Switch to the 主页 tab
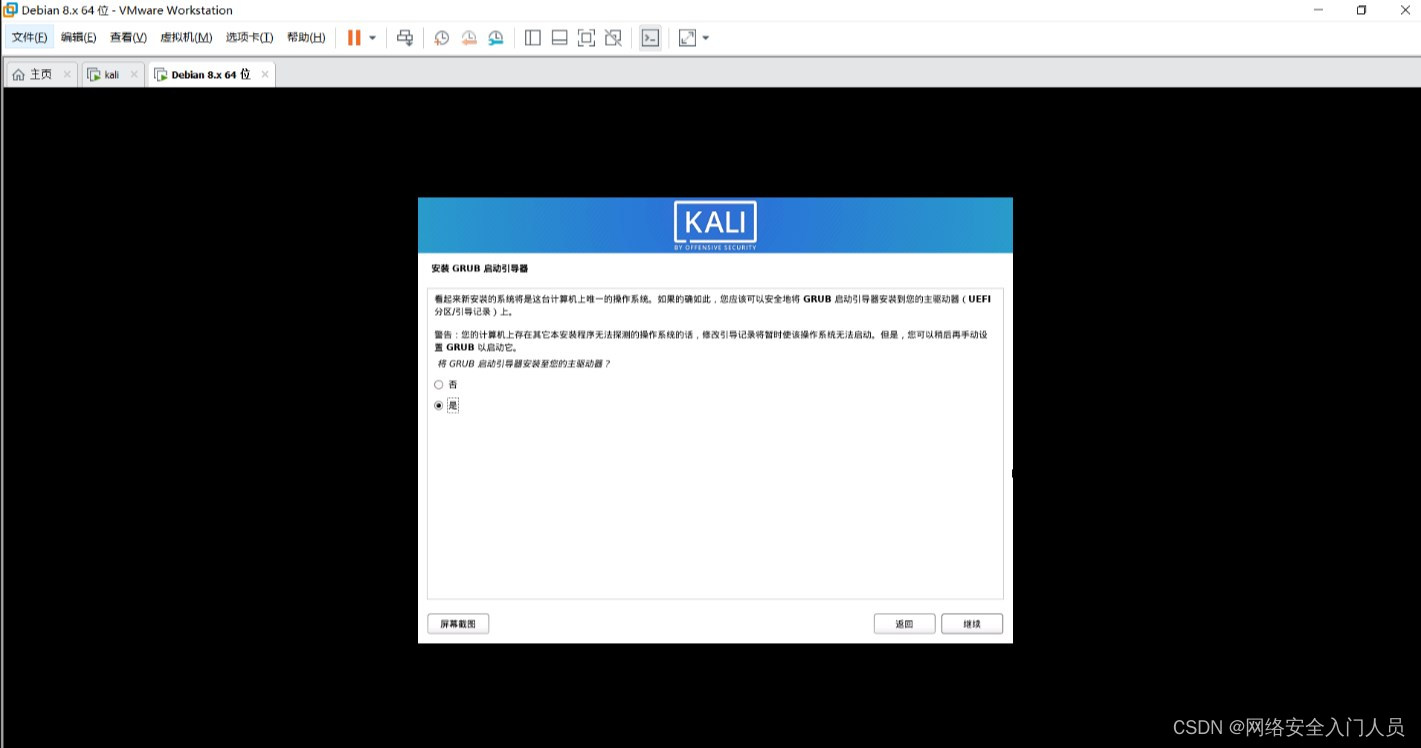Screen dimensions: 1421x748 coord(36,73)
